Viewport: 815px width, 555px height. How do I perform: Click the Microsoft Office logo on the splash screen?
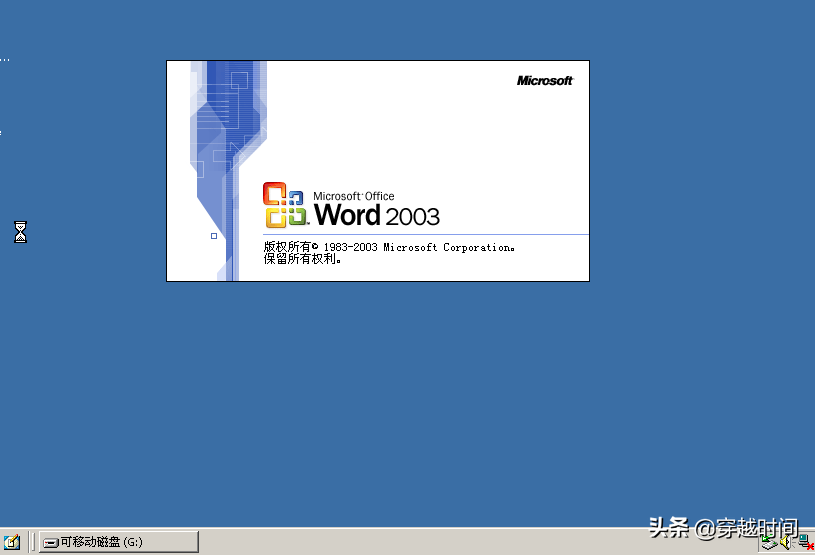(x=285, y=205)
